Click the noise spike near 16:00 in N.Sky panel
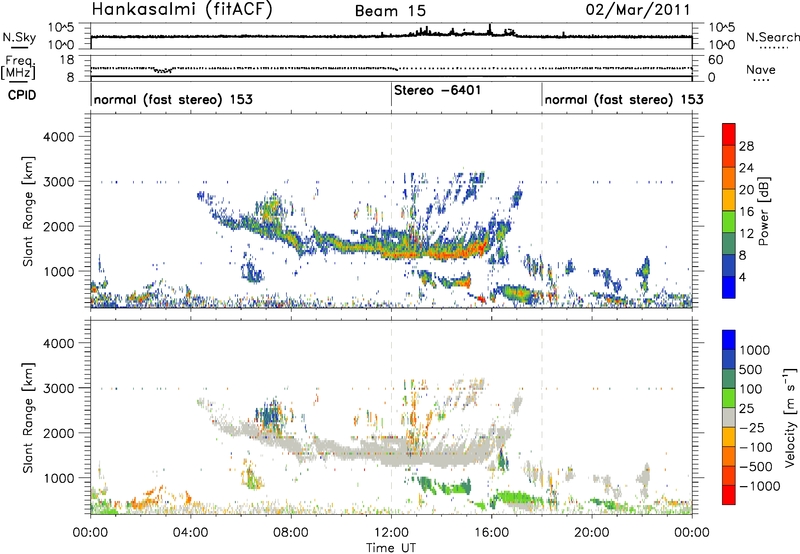 (x=490, y=30)
